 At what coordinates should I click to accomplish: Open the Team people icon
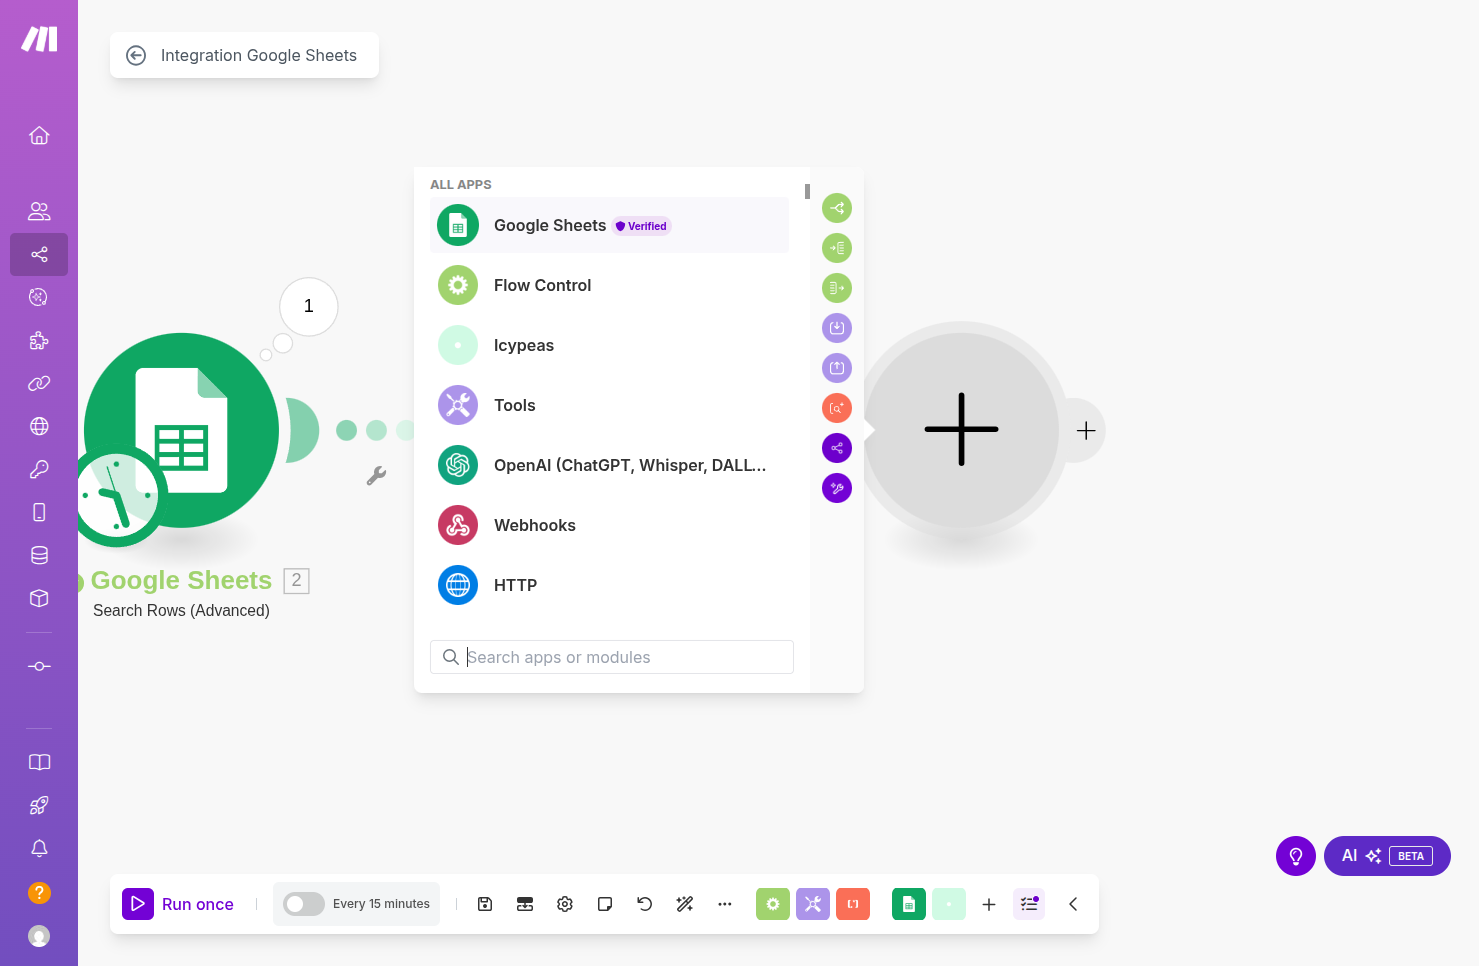tap(39, 211)
